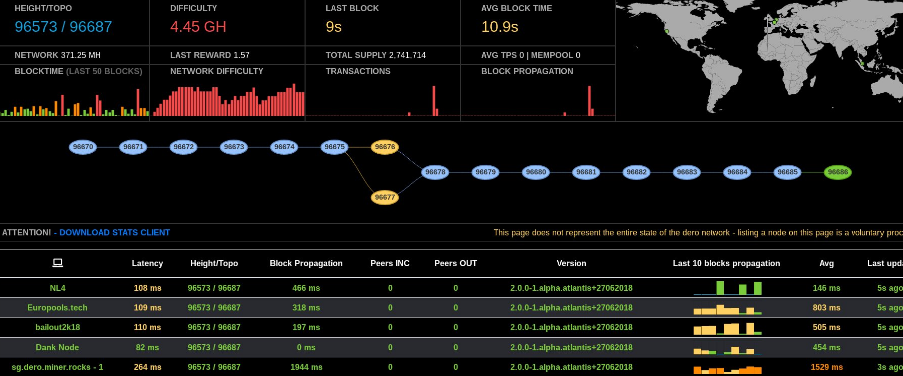Sort by Version column header

point(571,263)
